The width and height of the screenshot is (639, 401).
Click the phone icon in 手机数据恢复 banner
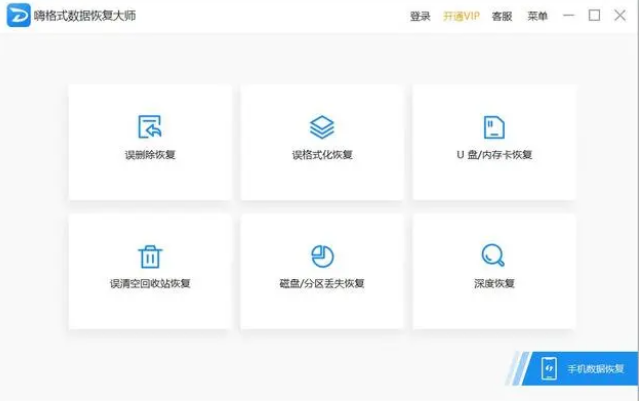click(x=549, y=368)
